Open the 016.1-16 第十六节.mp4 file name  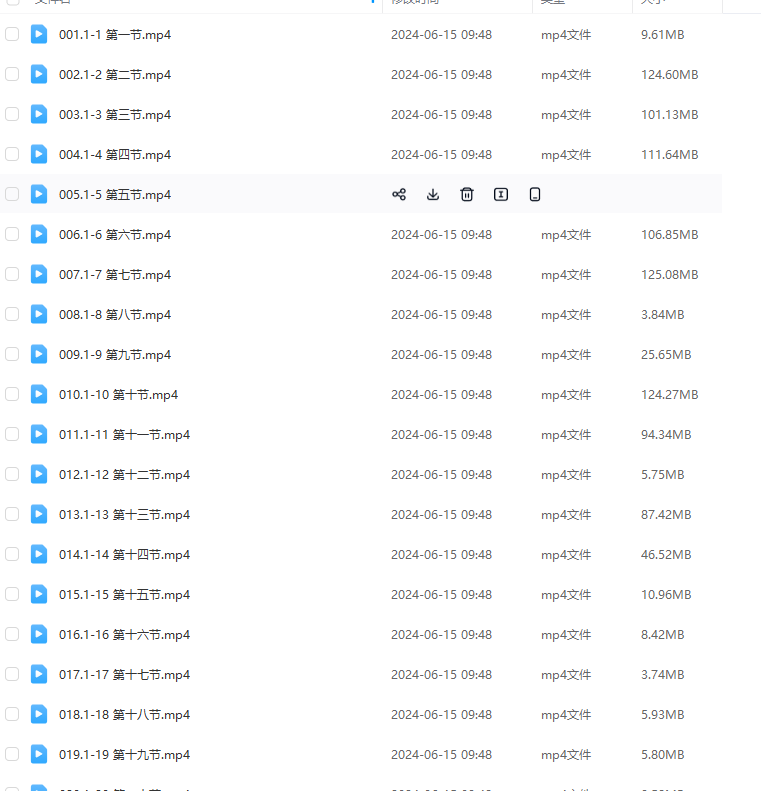pyautogui.click(x=124, y=635)
